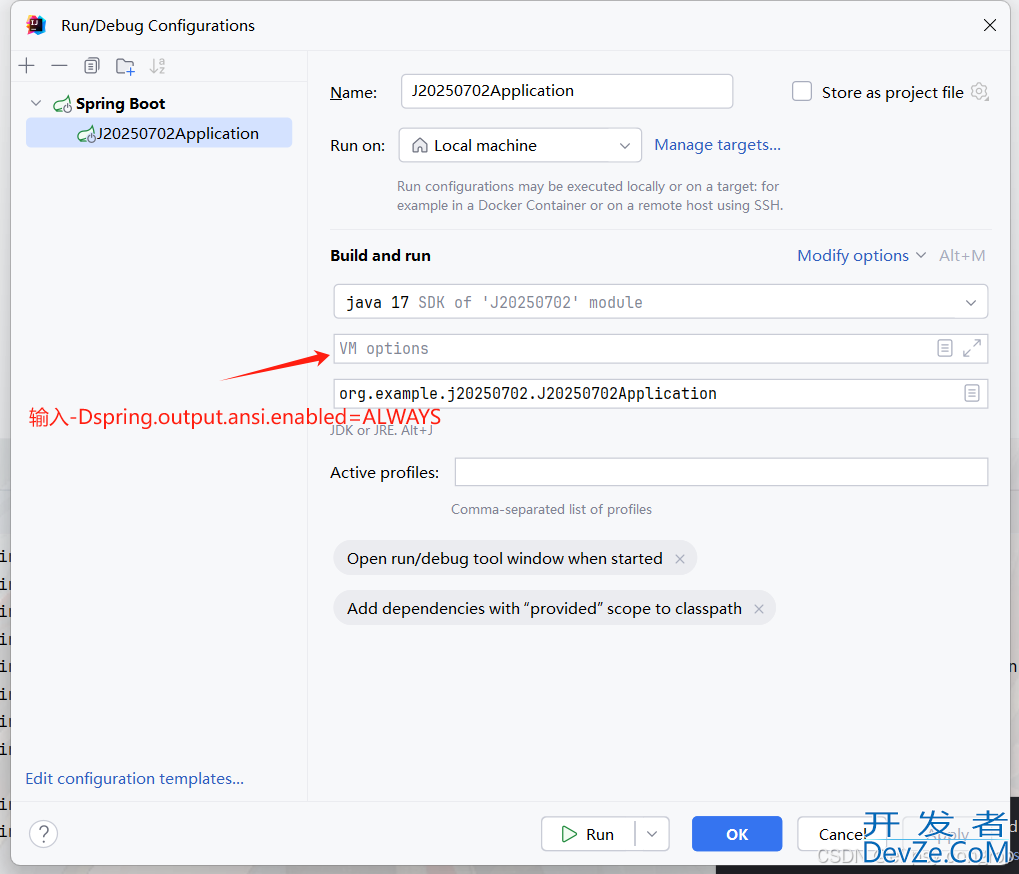Image resolution: width=1019 pixels, height=874 pixels.
Task: Copy the selected configuration
Action: 92,66
